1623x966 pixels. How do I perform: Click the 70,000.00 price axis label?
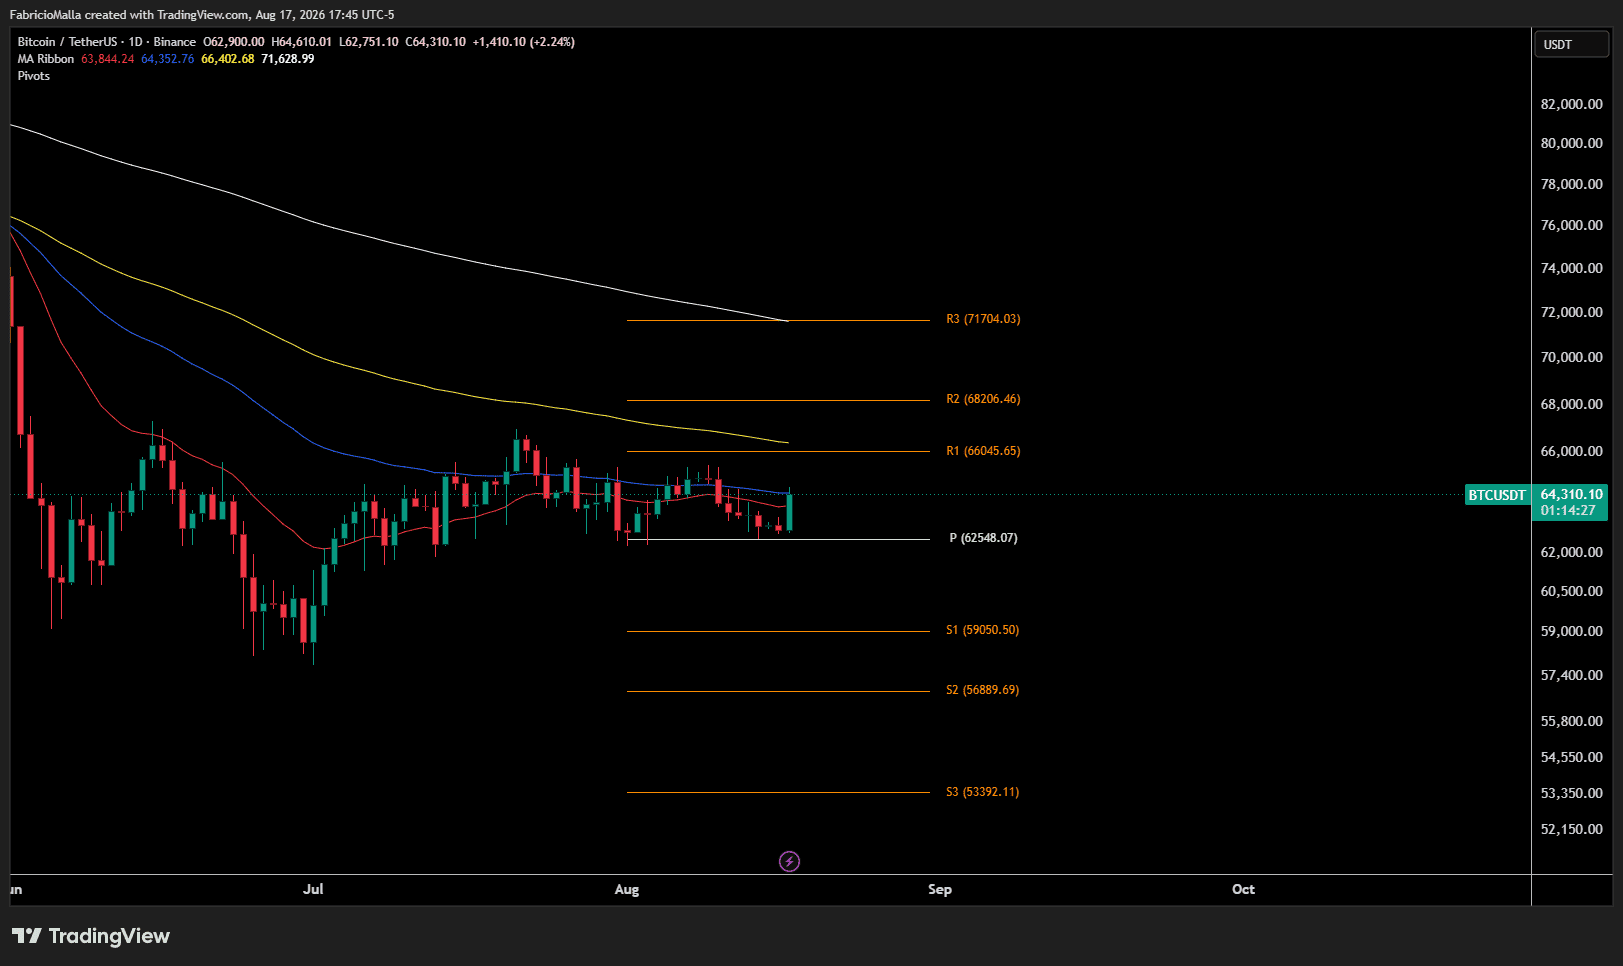coord(1571,357)
